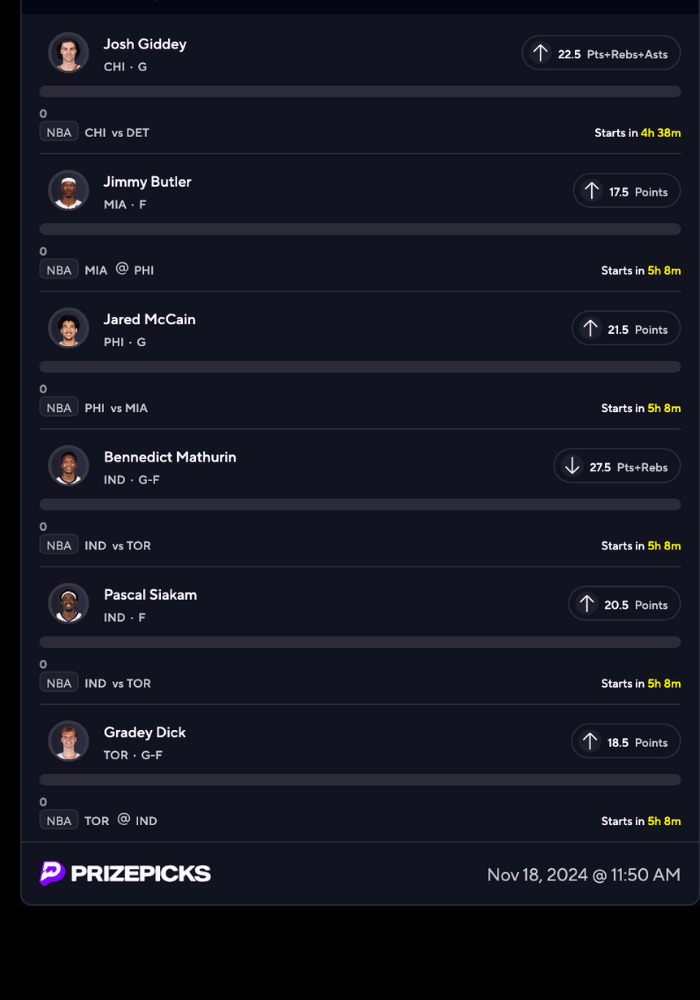Click up arrow on Butler's 17.5 Points

pos(591,191)
